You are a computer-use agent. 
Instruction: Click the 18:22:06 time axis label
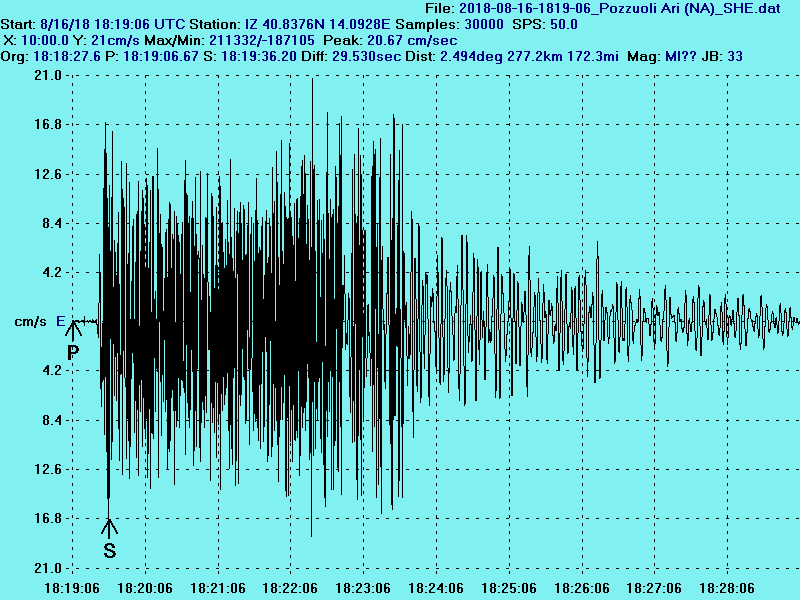coord(290,588)
